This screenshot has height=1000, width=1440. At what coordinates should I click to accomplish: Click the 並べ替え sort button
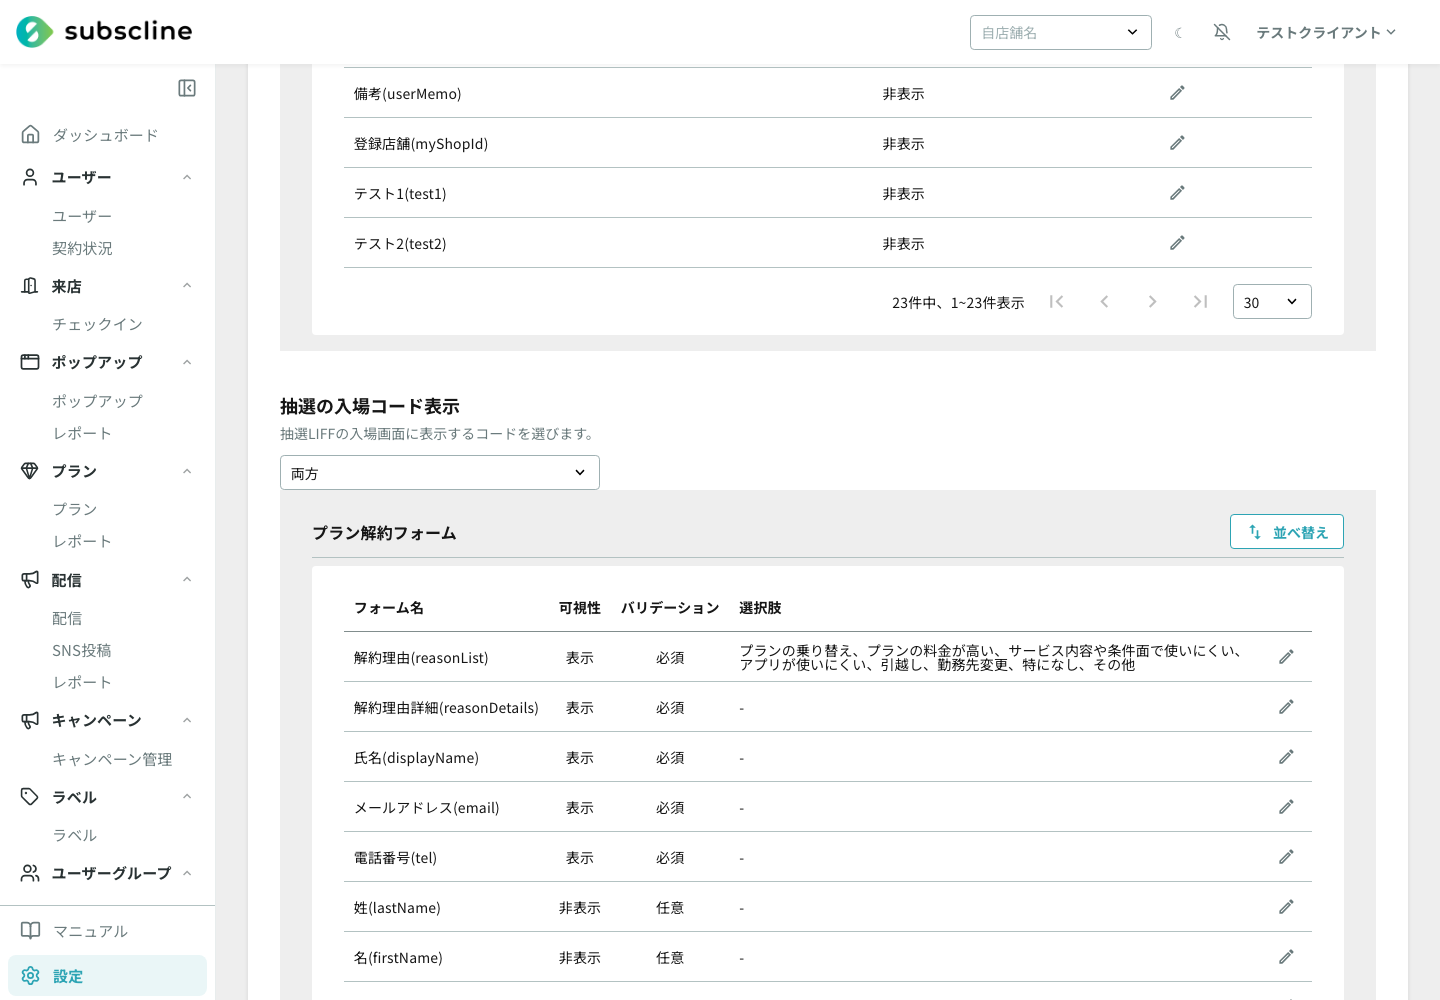pyautogui.click(x=1287, y=532)
